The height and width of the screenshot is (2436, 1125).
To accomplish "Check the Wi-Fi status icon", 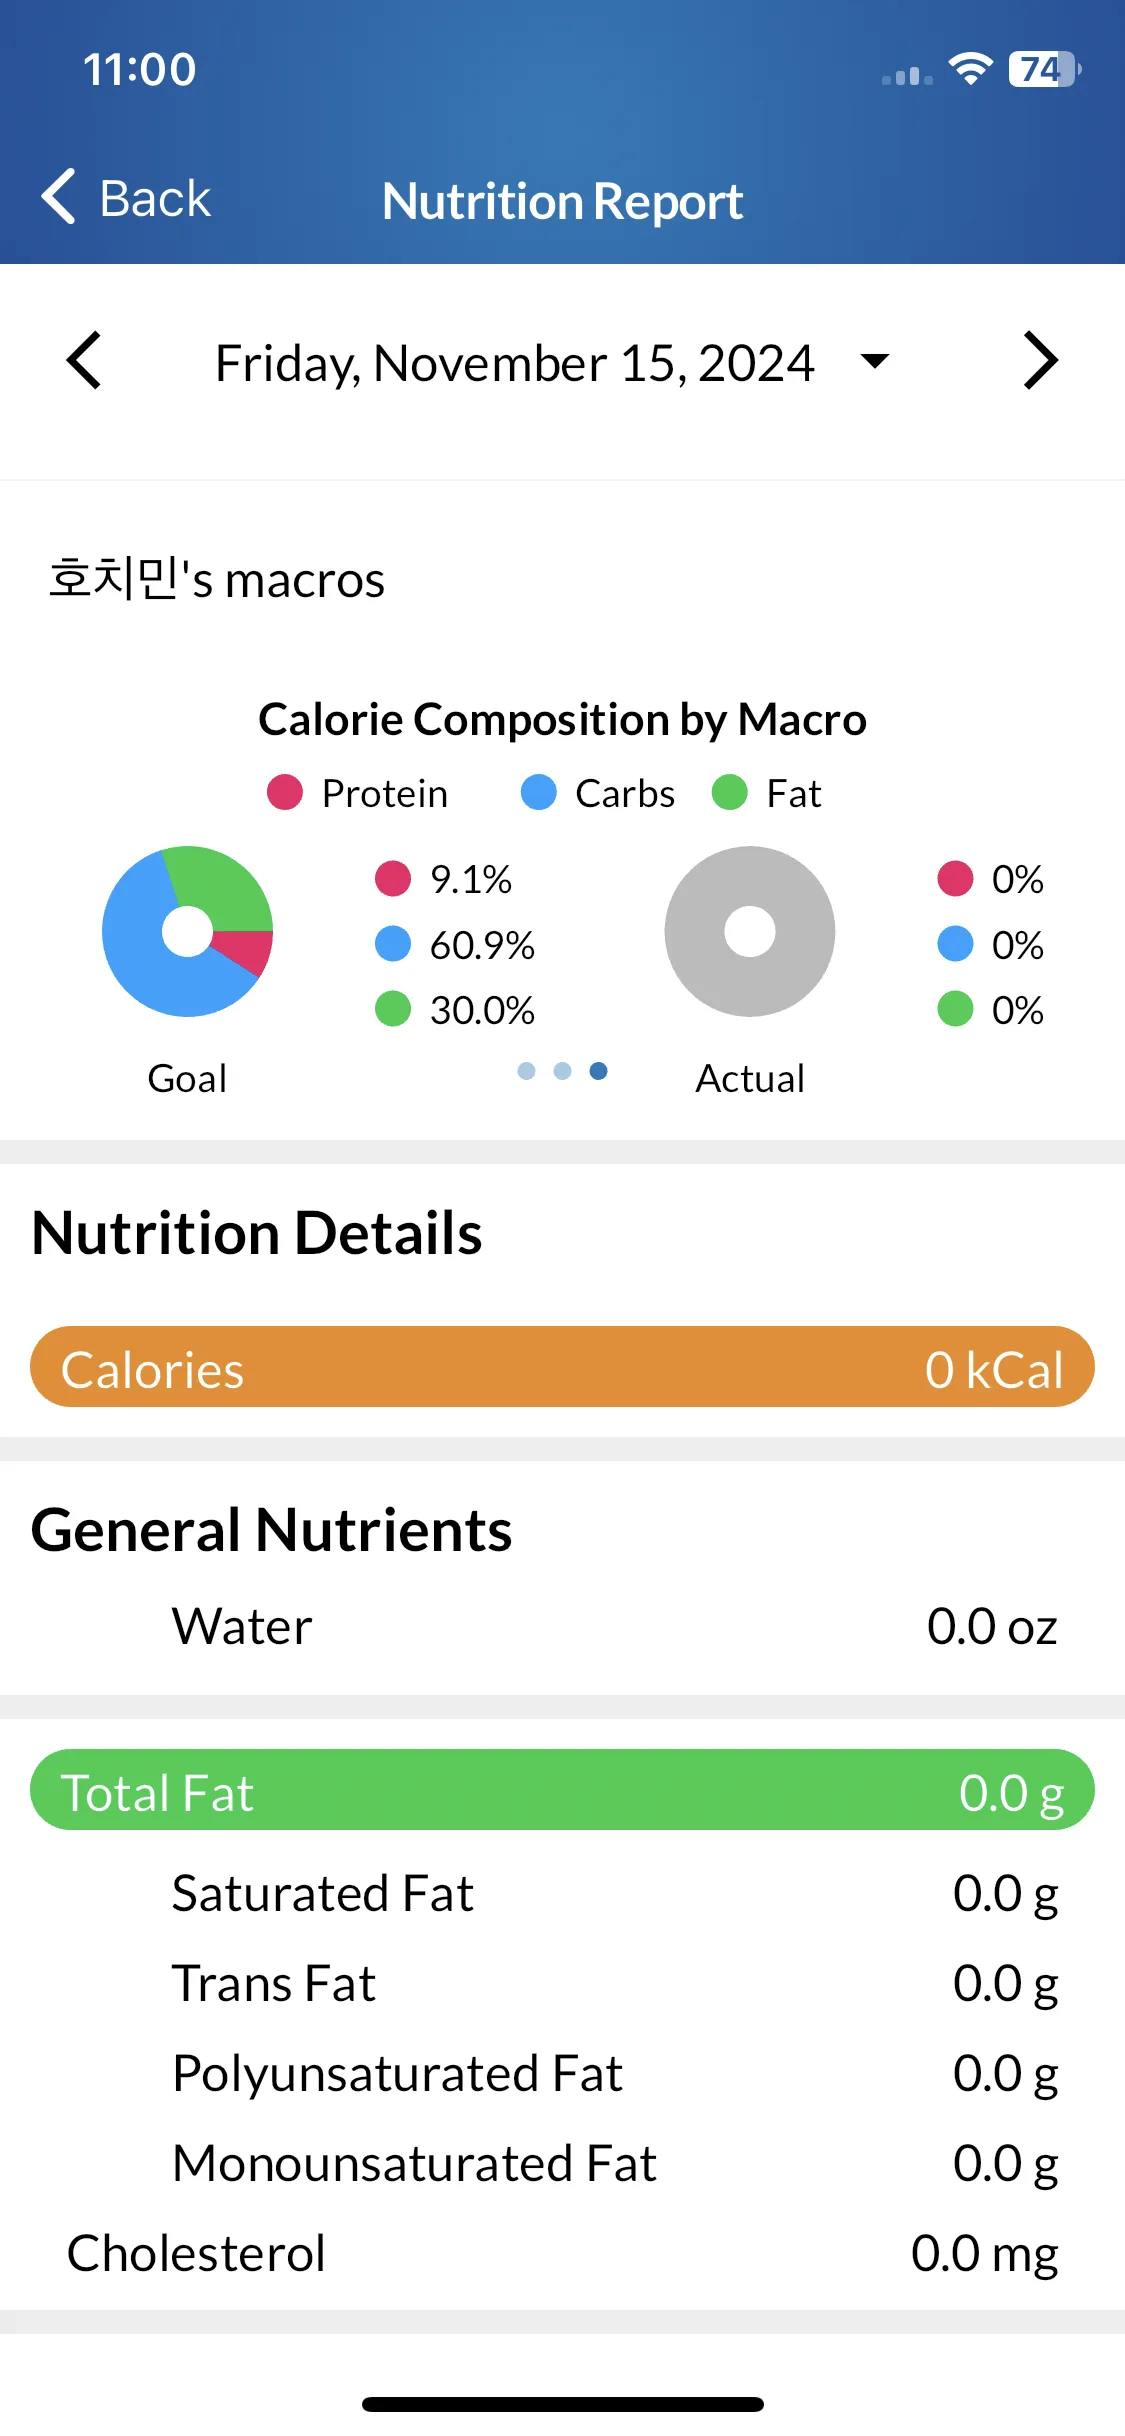I will pos(970,69).
